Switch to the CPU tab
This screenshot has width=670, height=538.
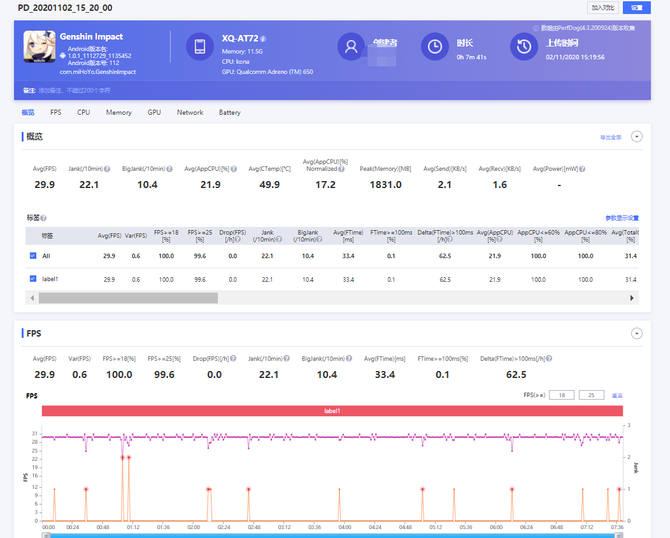click(x=83, y=112)
